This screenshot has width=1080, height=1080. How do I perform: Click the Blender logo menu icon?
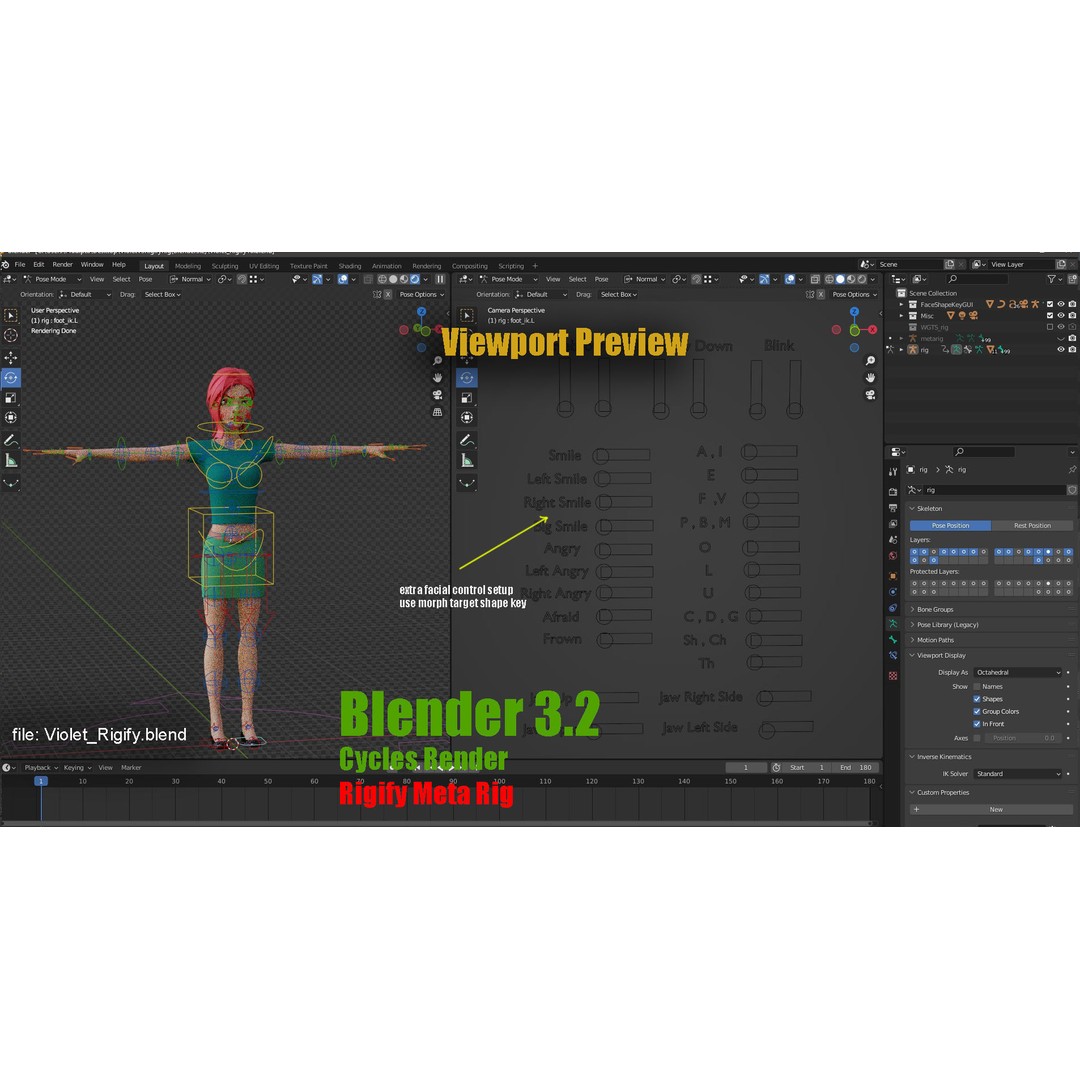(6, 264)
